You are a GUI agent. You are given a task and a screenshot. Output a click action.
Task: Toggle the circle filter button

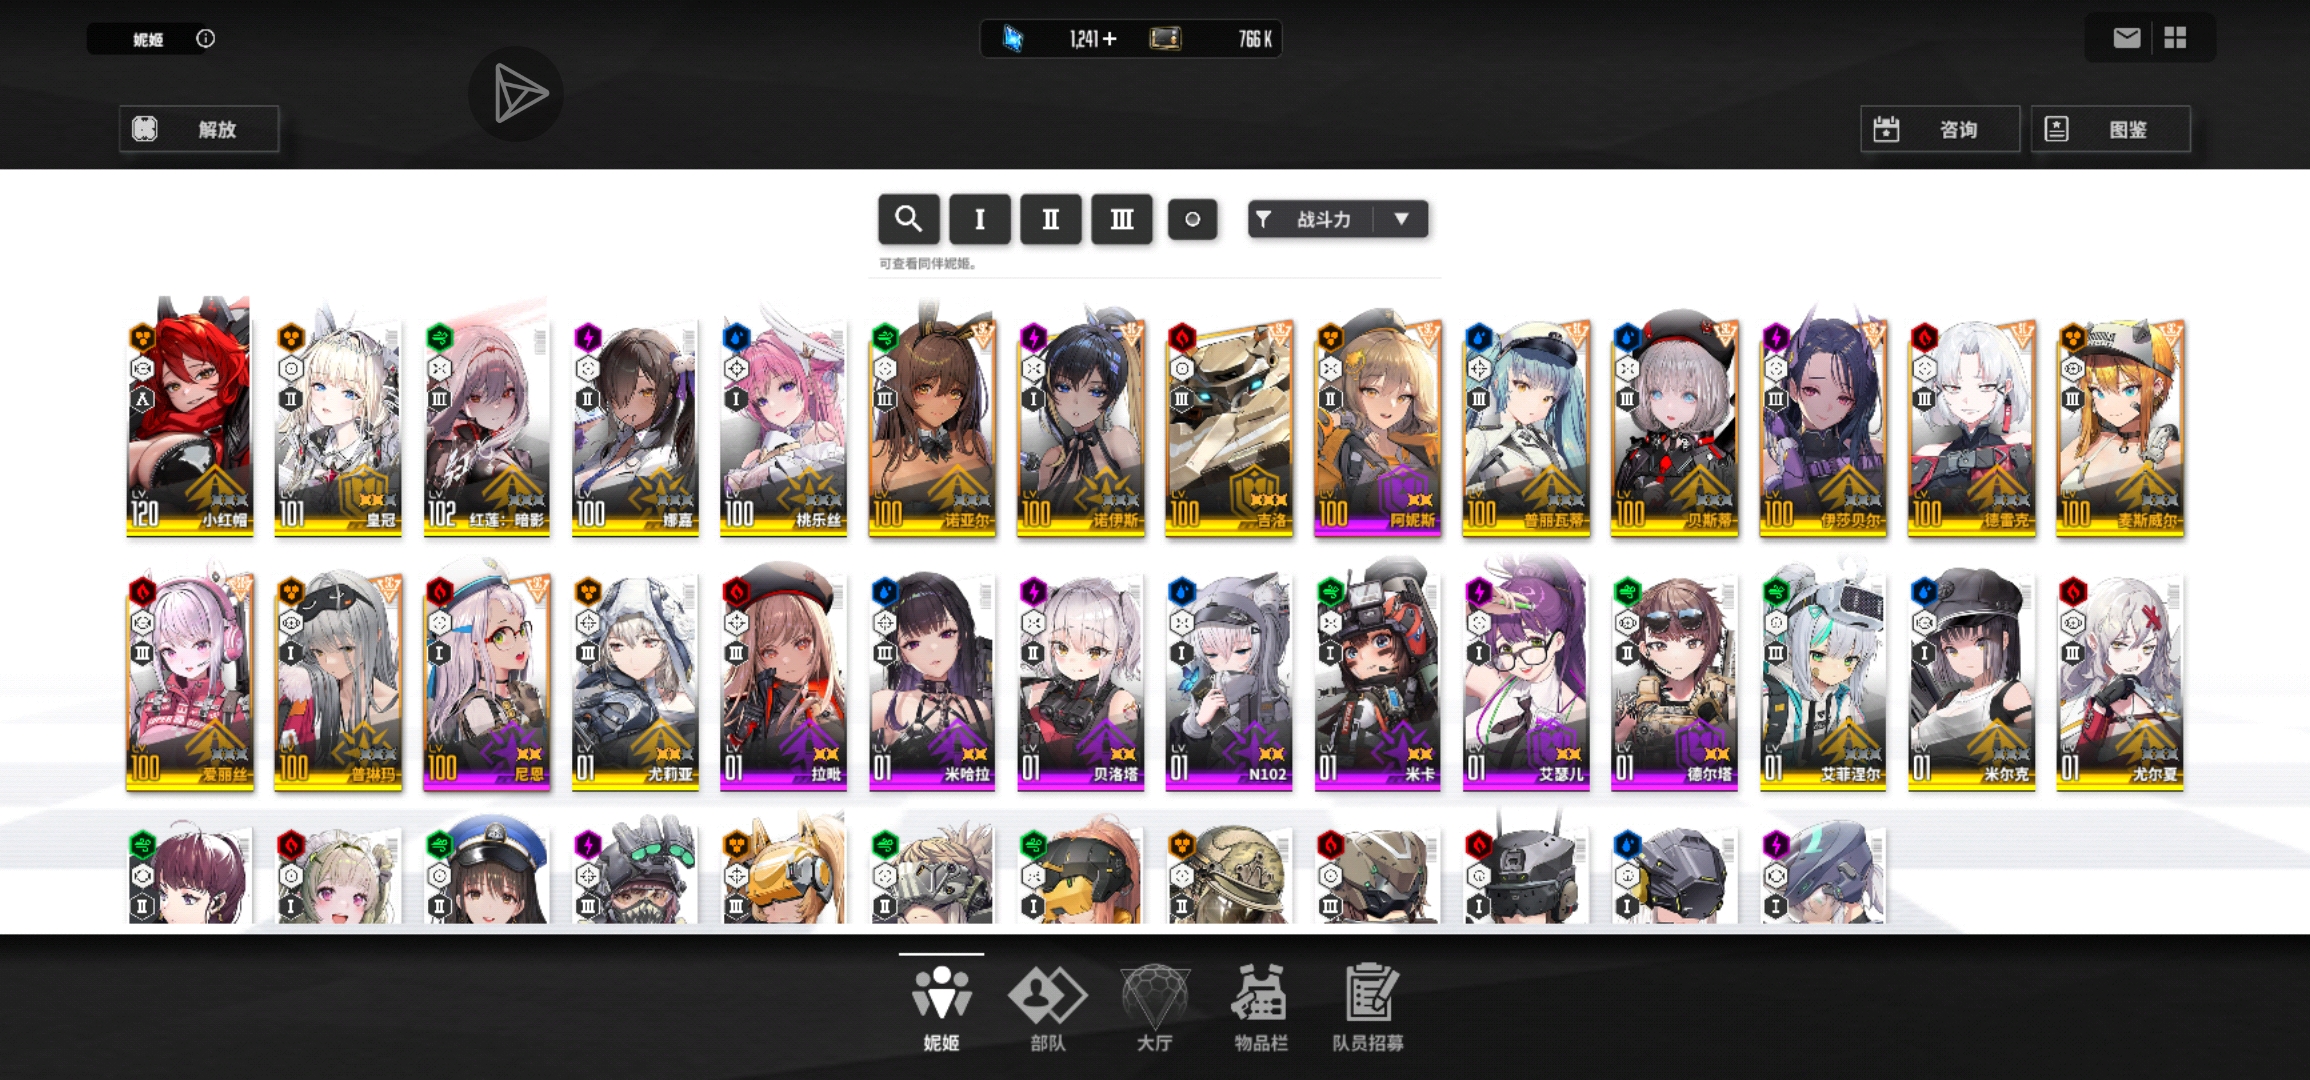(x=1192, y=219)
